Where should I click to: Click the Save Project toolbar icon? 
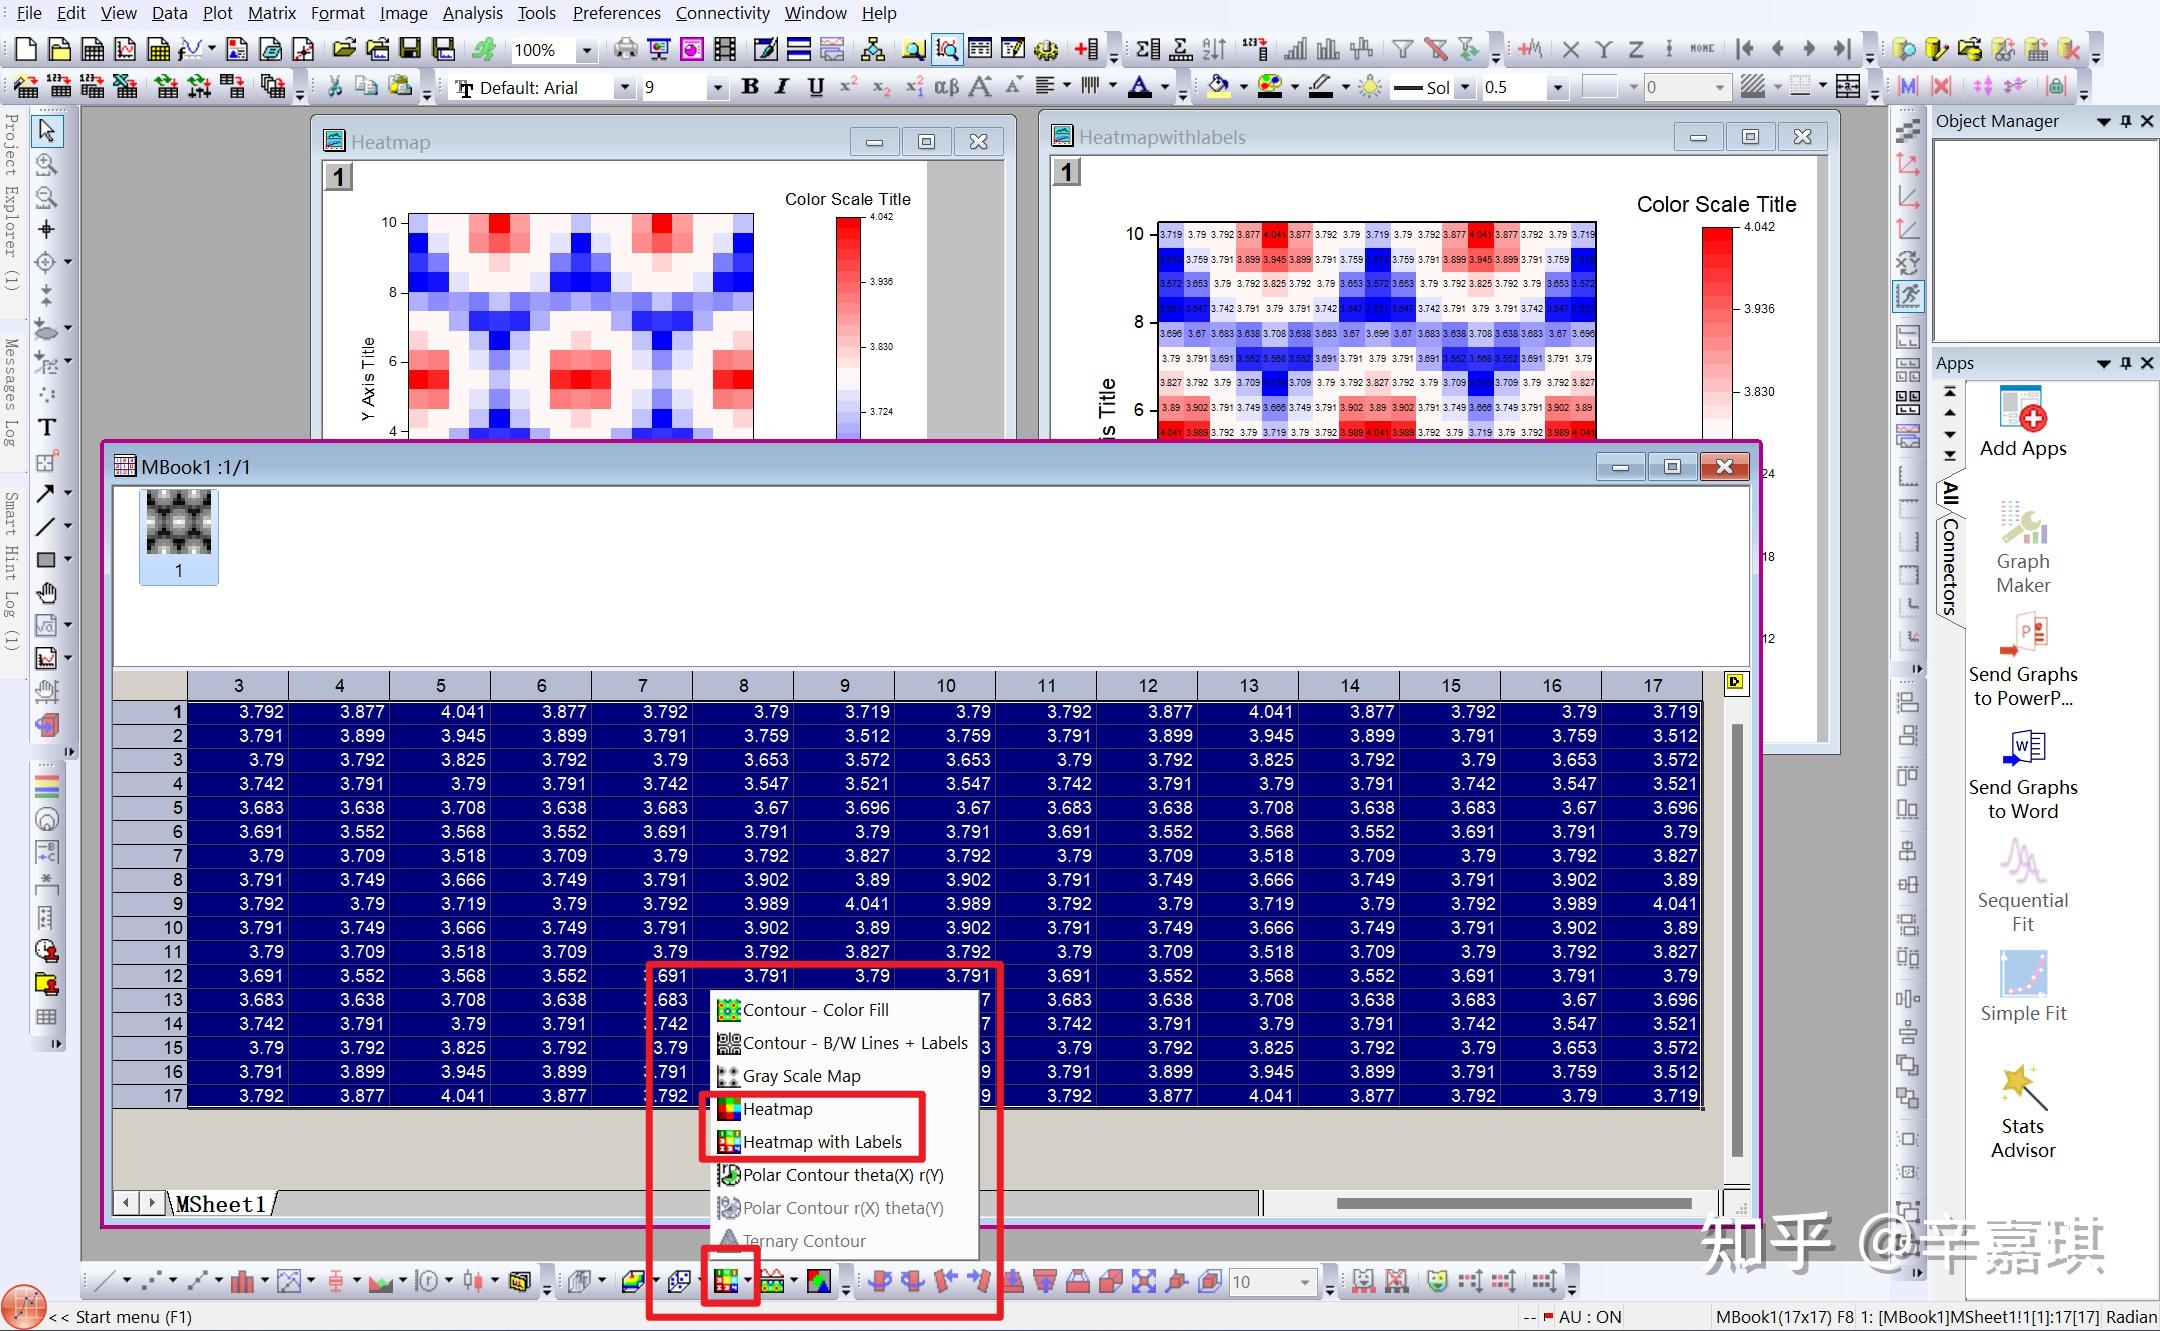click(x=410, y=48)
